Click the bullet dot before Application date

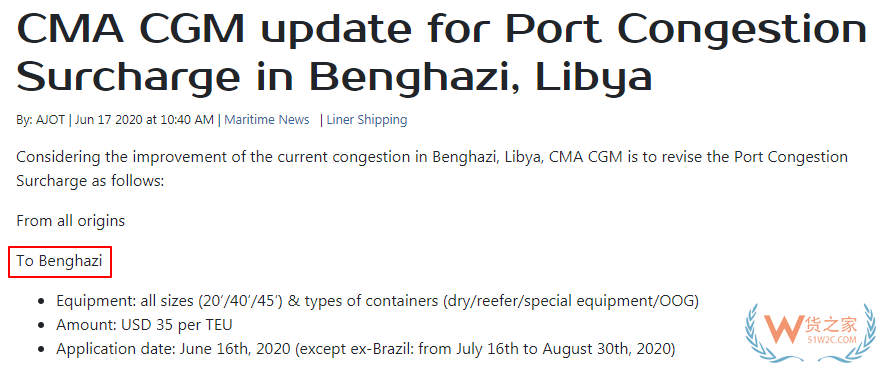click(41, 349)
